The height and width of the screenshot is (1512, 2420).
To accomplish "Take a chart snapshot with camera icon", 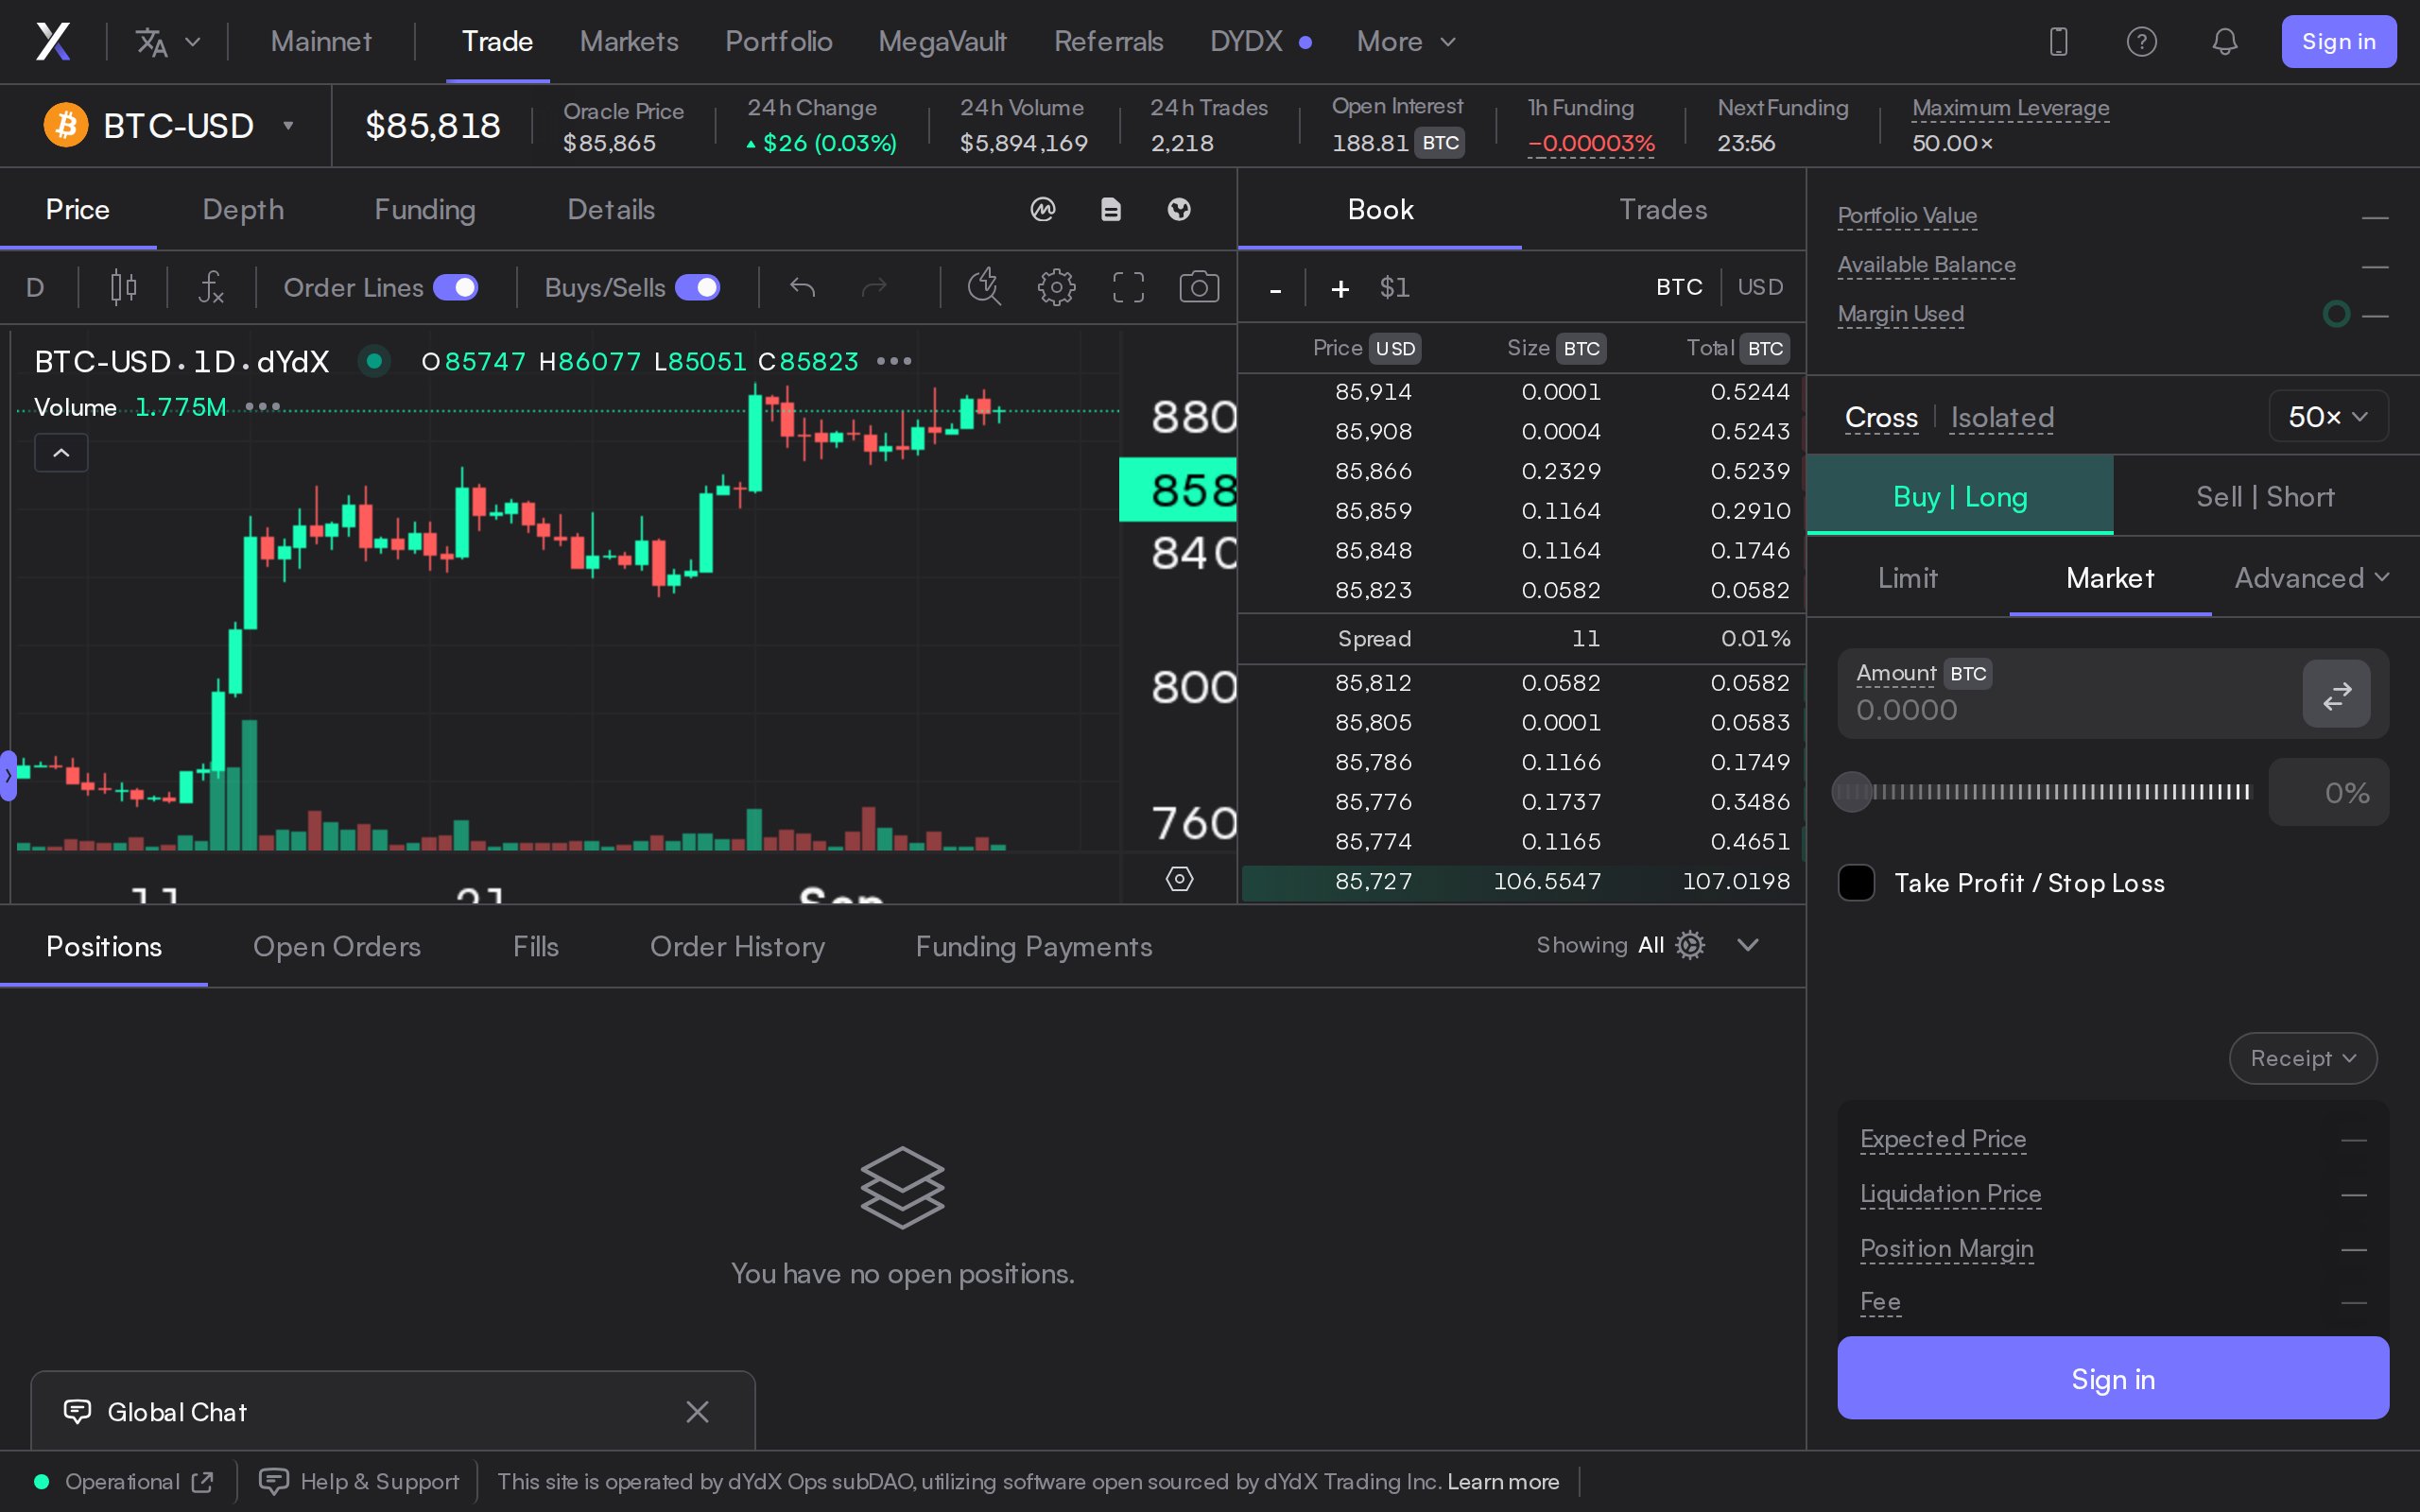I will pyautogui.click(x=1199, y=288).
